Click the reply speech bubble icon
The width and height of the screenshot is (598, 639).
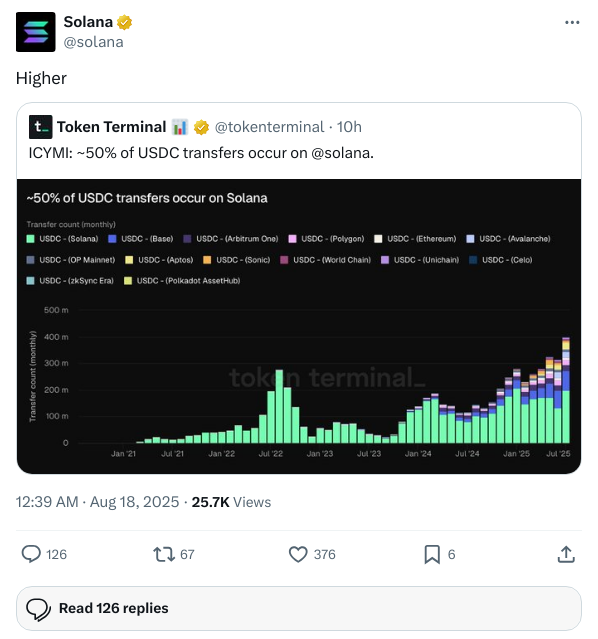click(31, 554)
